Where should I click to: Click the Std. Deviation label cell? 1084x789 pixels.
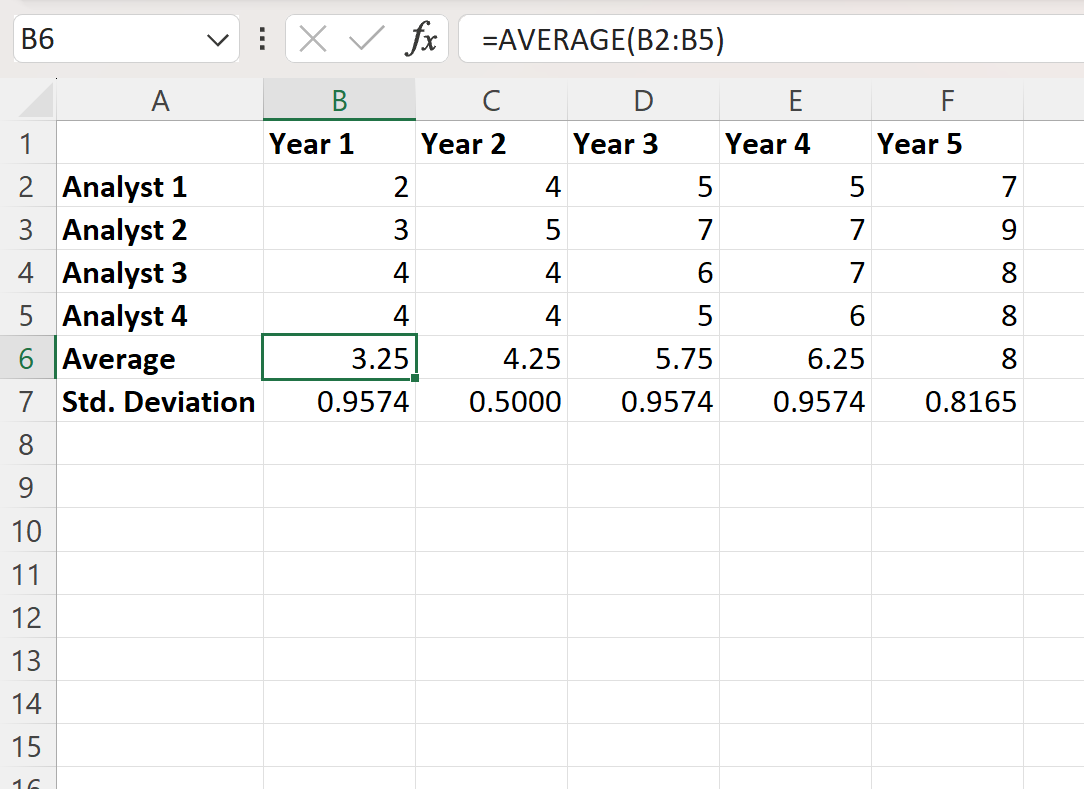[160, 402]
